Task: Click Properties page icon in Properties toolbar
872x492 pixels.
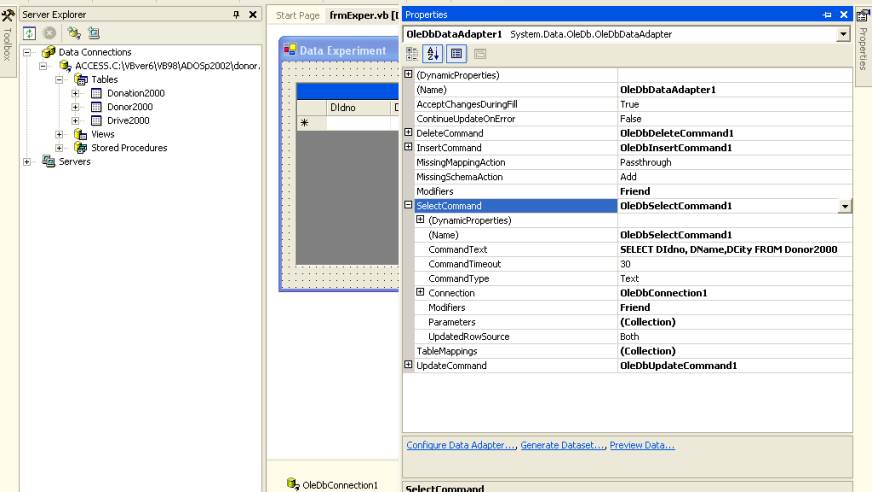Action: [x=457, y=54]
